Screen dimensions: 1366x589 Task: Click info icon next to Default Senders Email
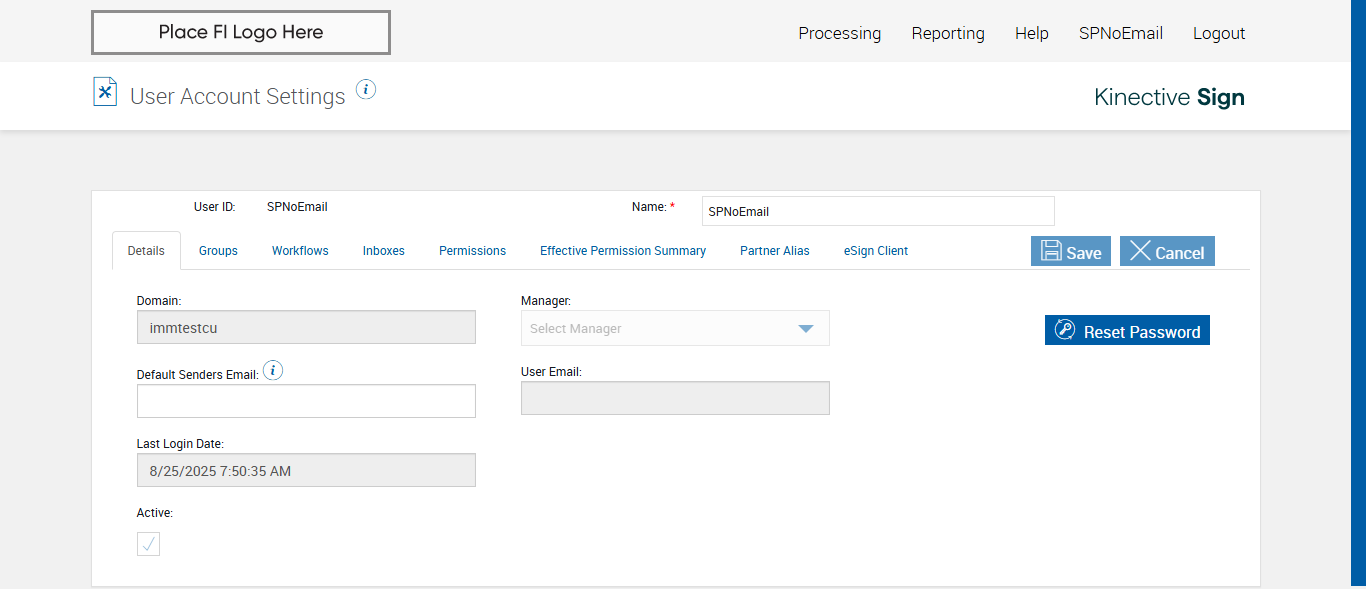point(273,371)
